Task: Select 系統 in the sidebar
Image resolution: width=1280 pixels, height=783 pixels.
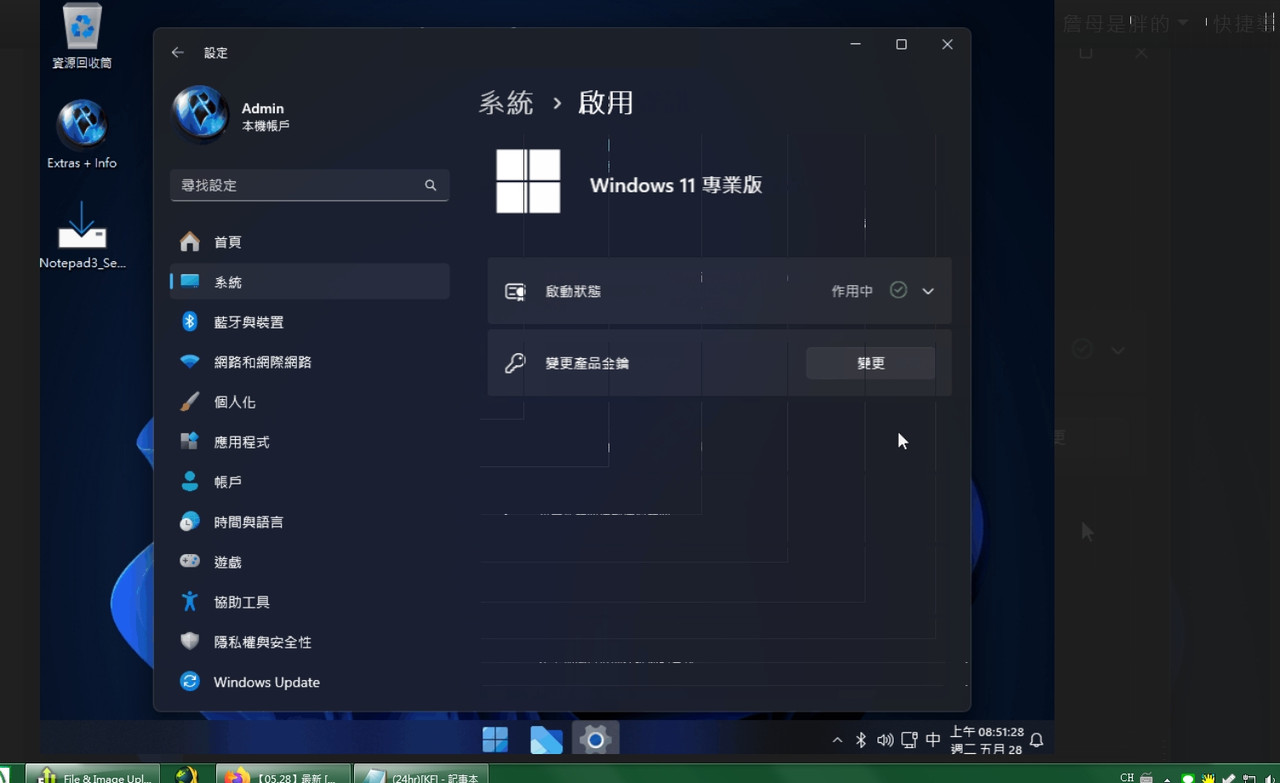Action: pos(309,282)
